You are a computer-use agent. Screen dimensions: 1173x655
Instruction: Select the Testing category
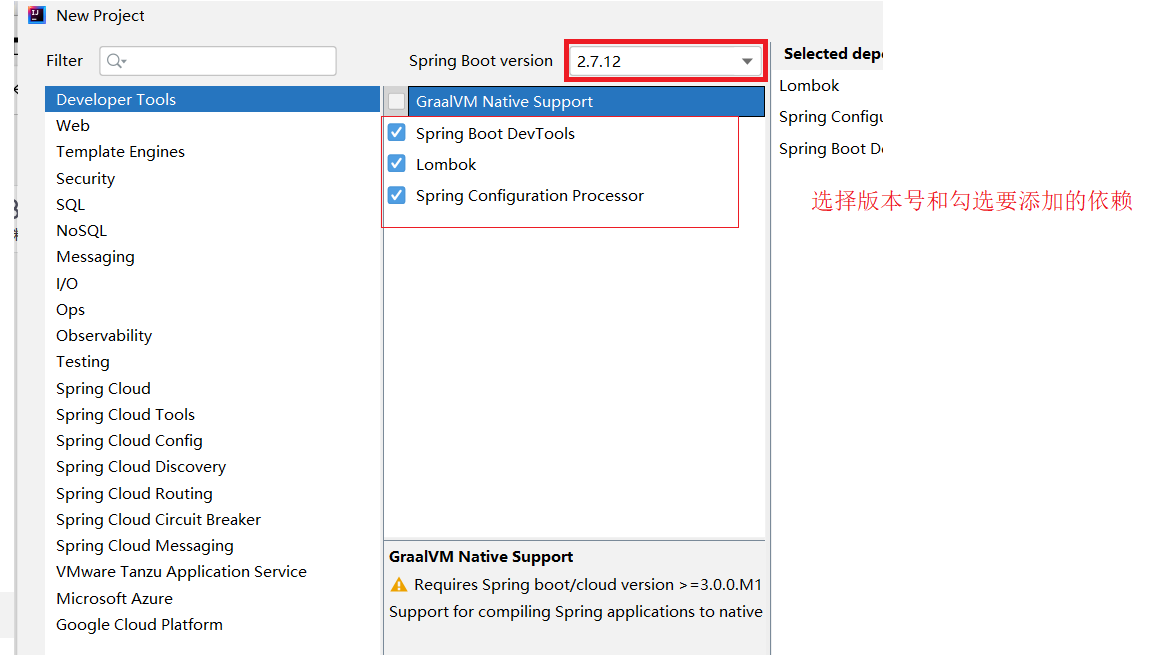[x=83, y=361]
